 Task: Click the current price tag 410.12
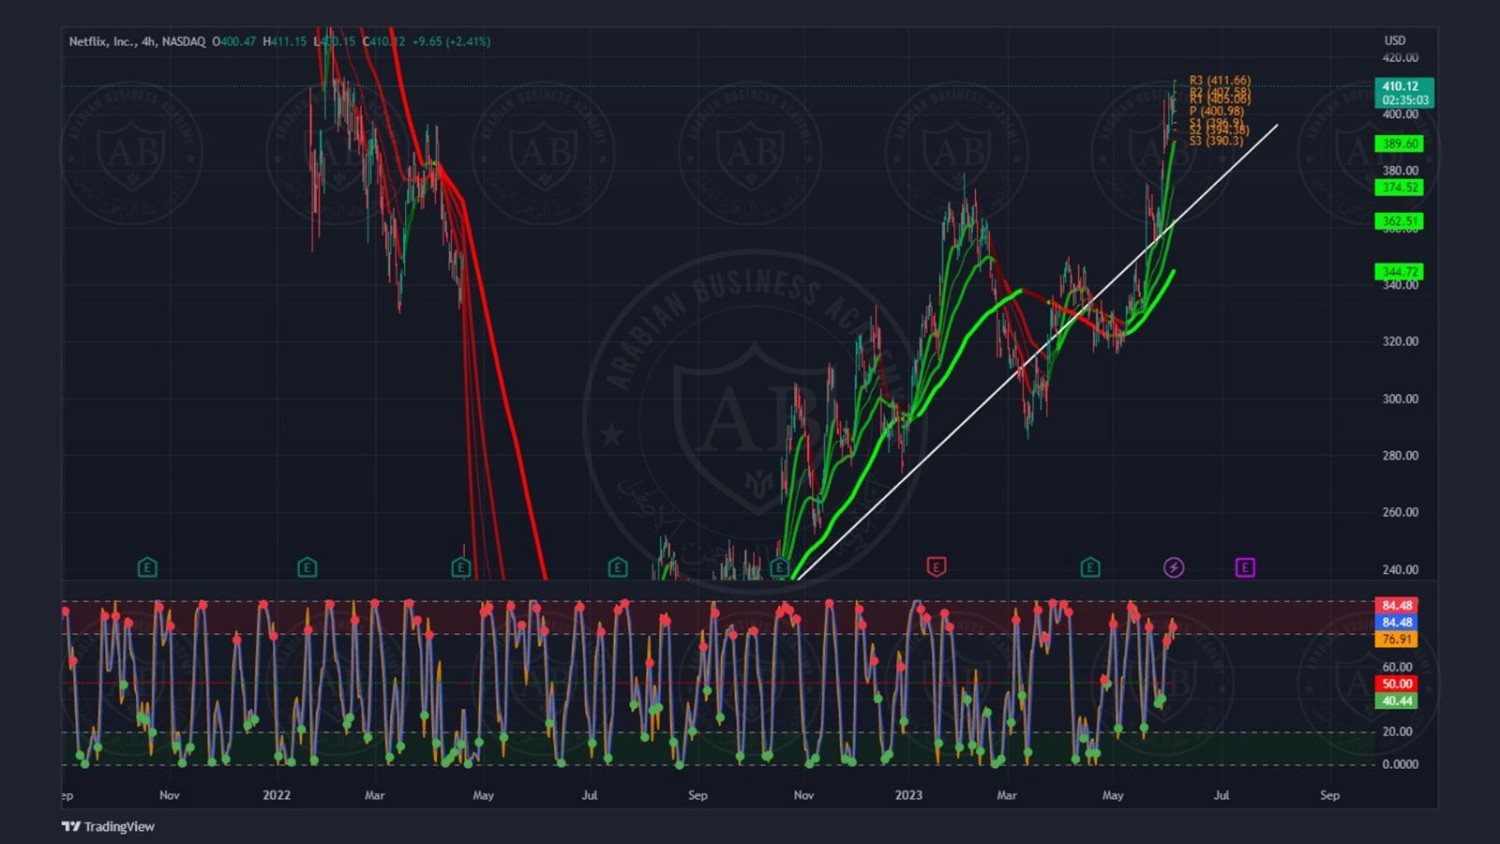pyautogui.click(x=1404, y=93)
